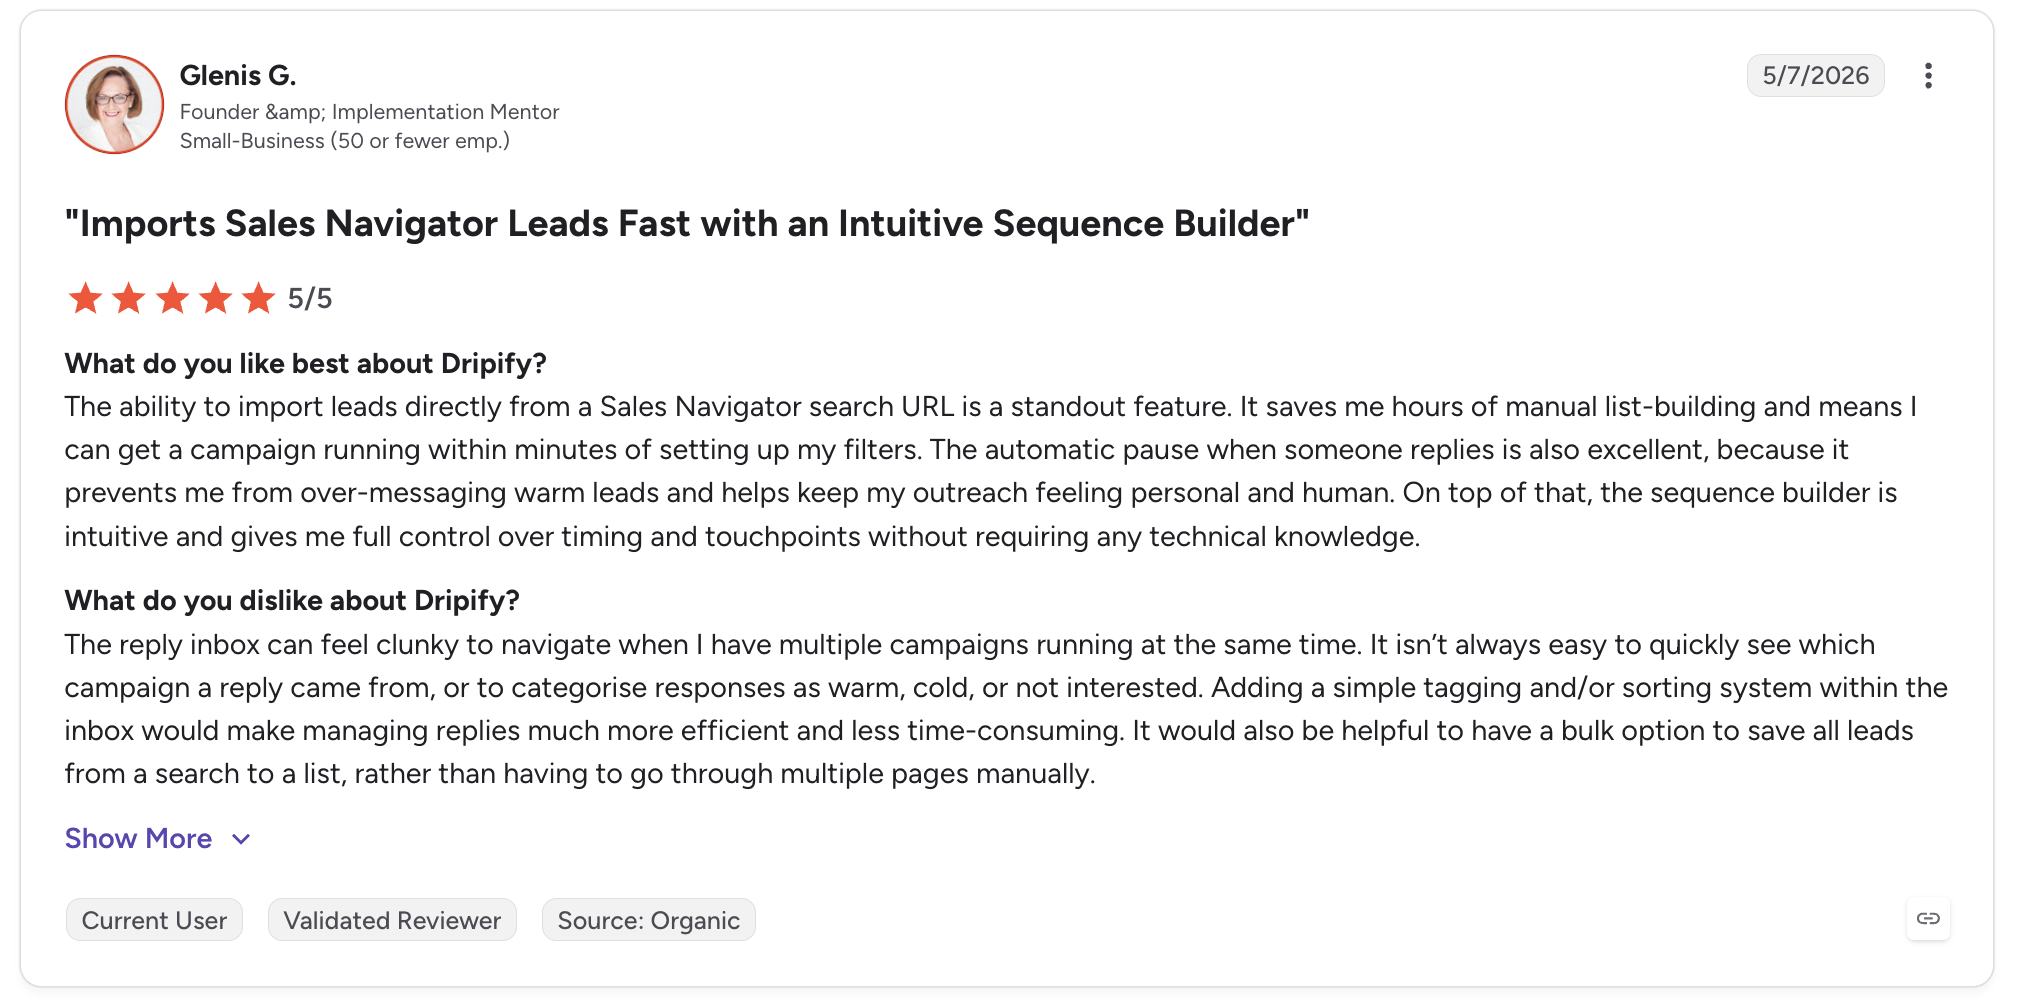Click the first rating star

point(85,298)
